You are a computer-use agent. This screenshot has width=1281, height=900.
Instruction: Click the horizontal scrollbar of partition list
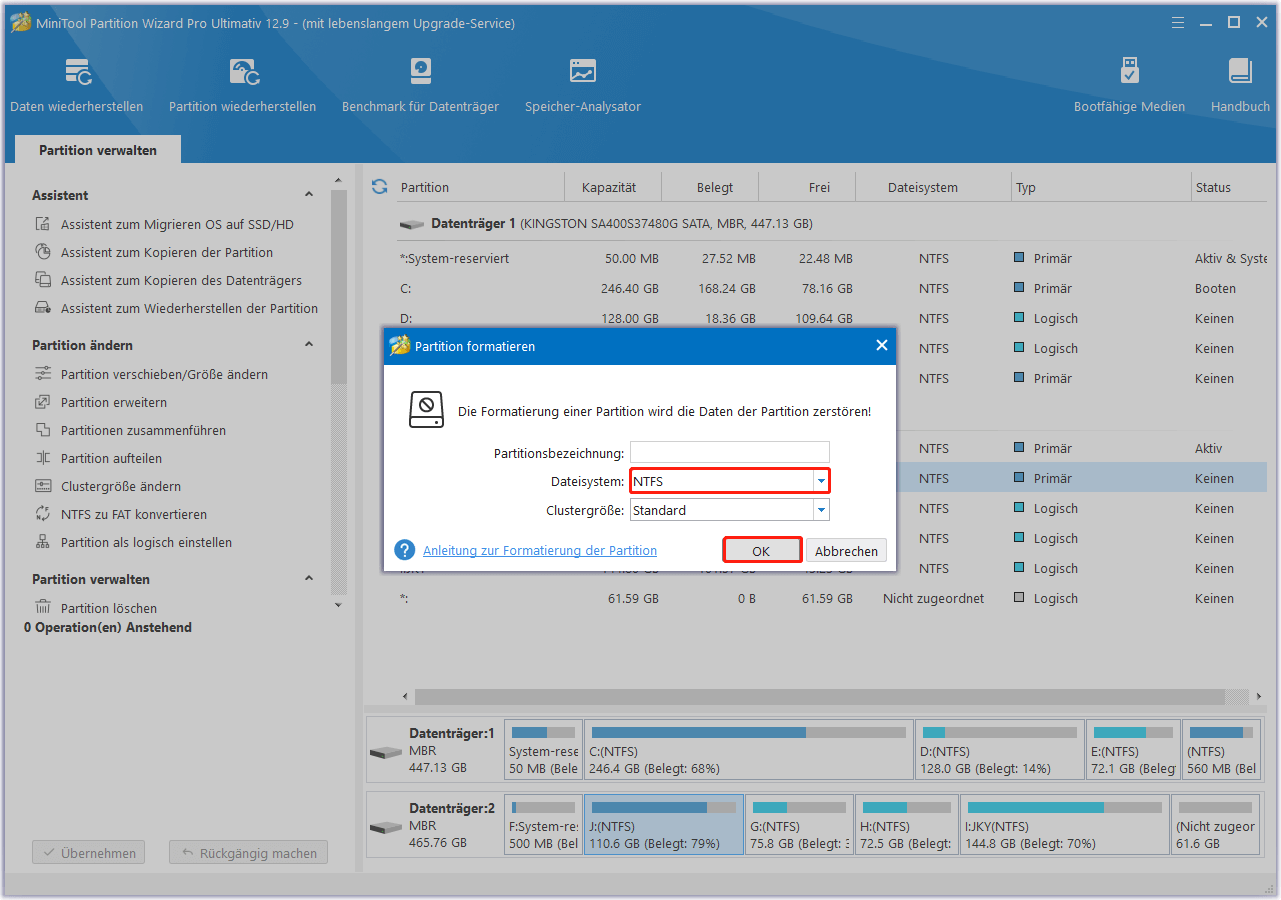point(818,696)
